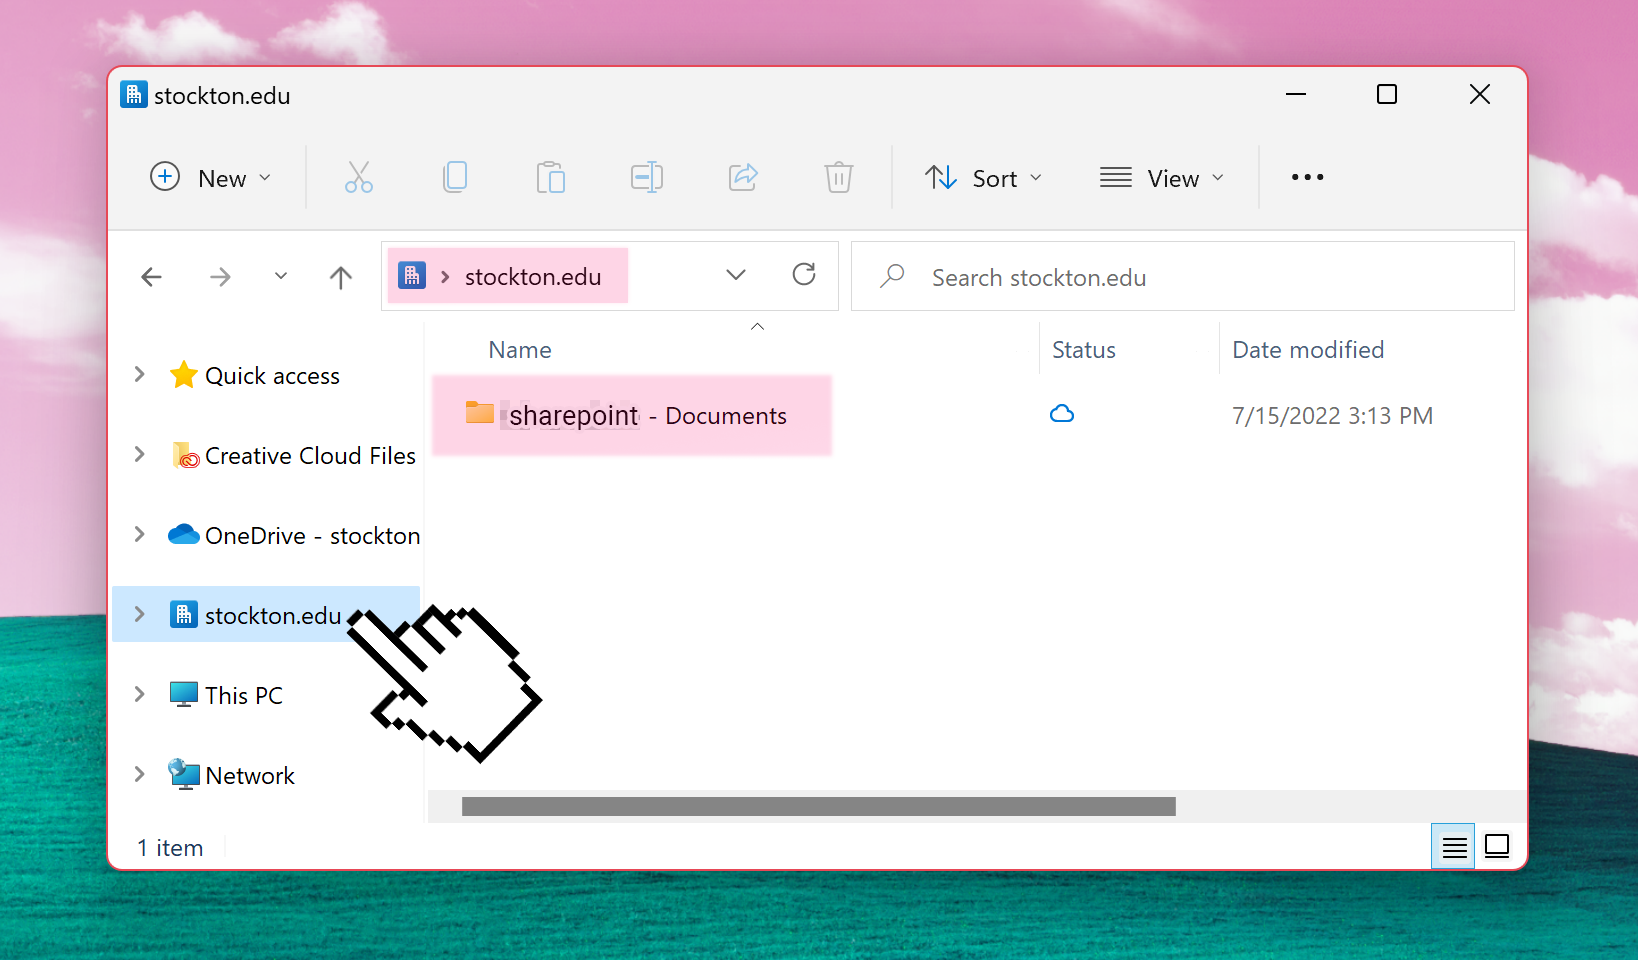Click the building icon in address bar
The width and height of the screenshot is (1638, 960).
point(412,275)
